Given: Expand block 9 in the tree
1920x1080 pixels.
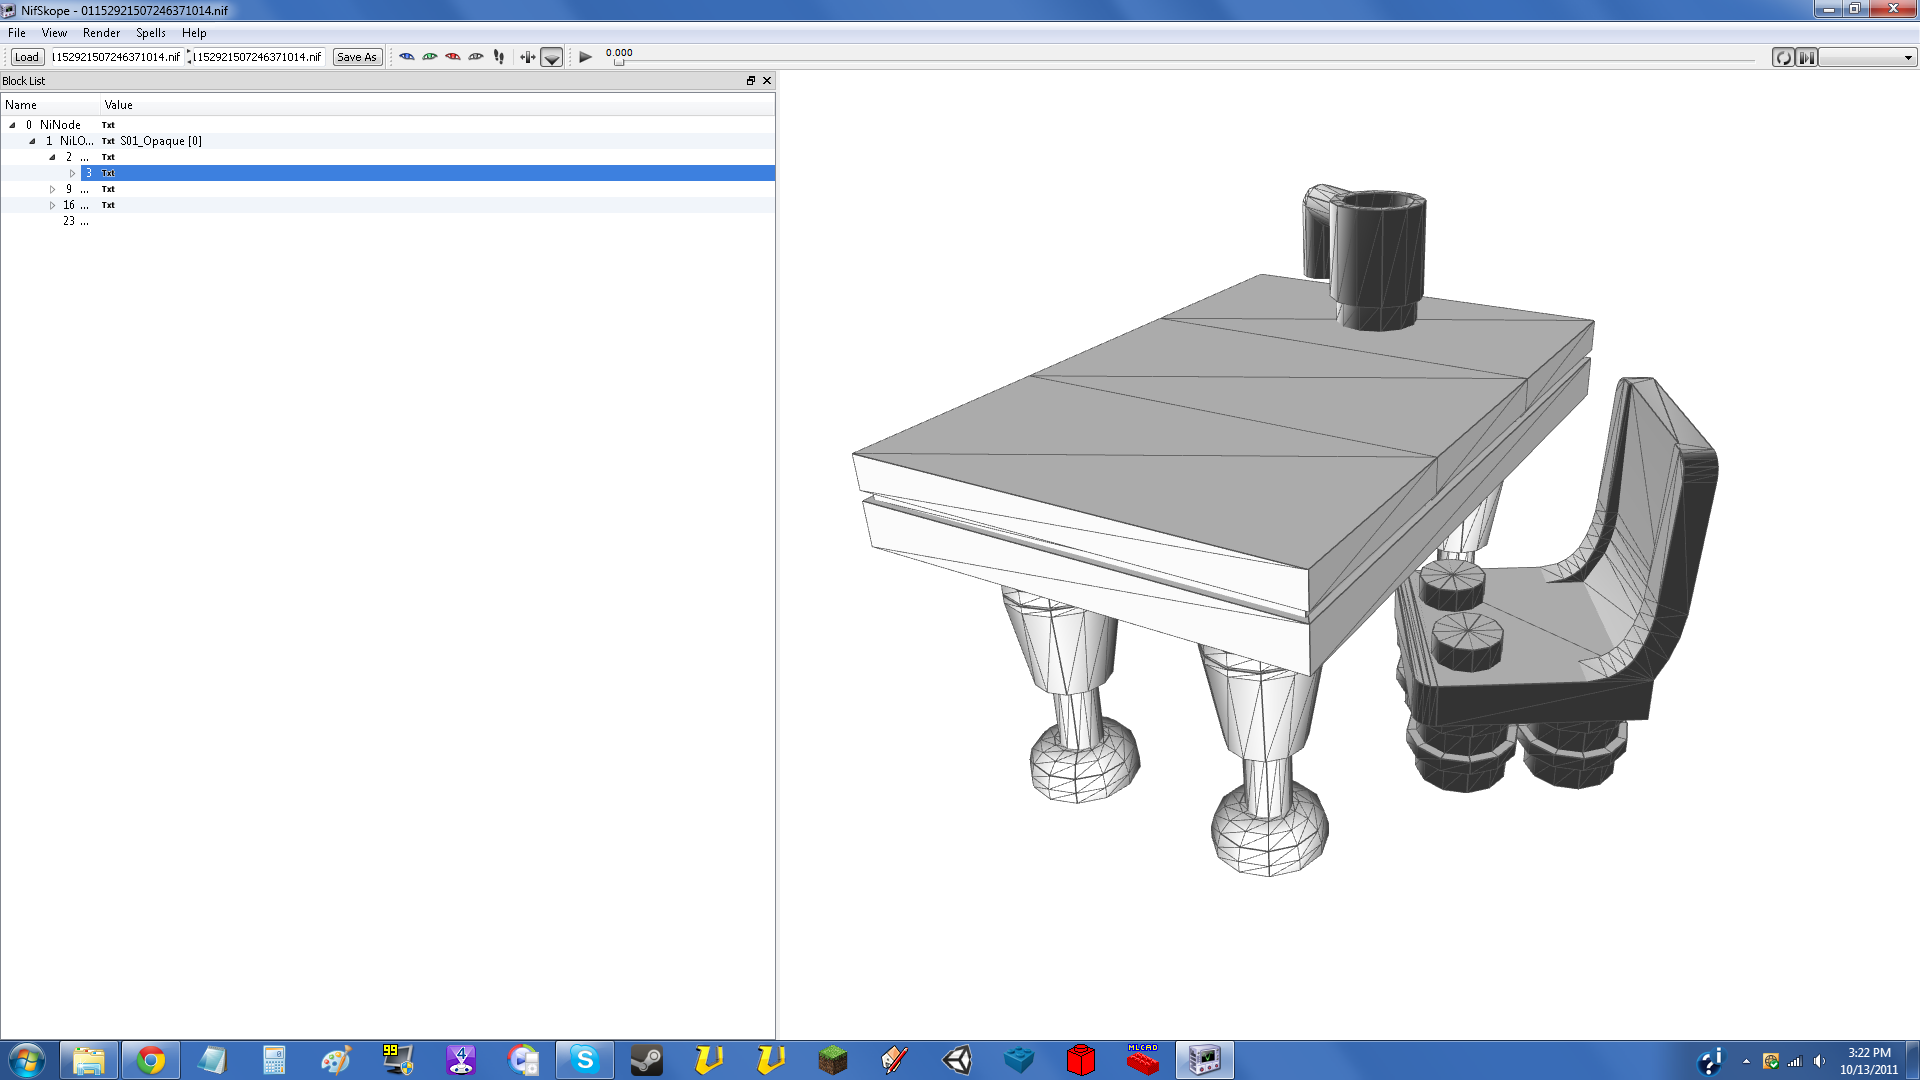Looking at the screenshot, I should [53, 189].
